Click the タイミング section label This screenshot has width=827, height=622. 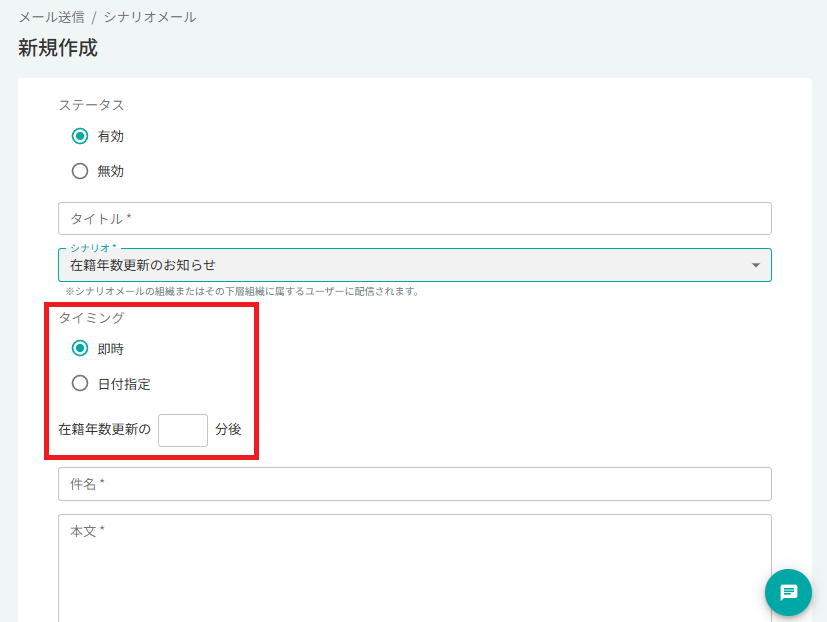pos(91,318)
